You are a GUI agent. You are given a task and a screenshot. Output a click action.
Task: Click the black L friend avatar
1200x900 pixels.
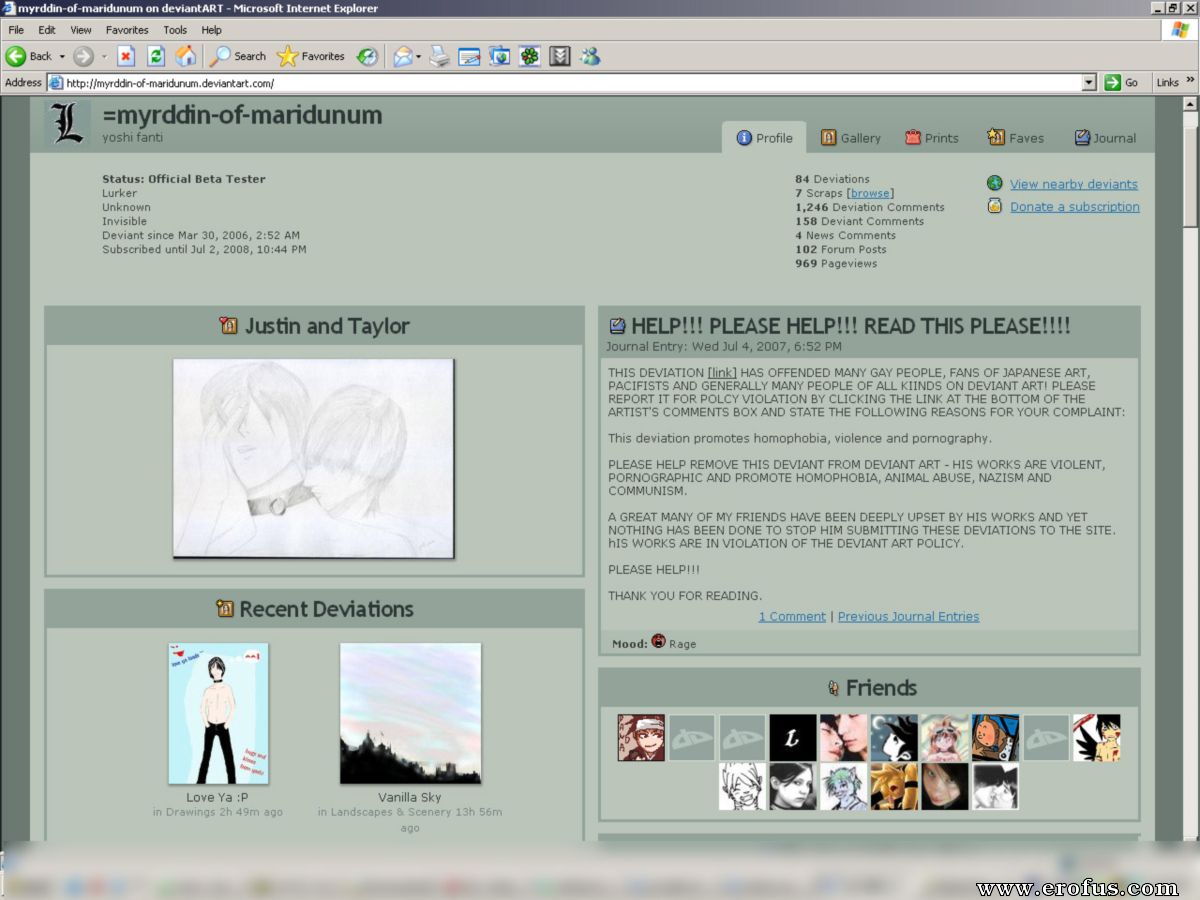793,737
